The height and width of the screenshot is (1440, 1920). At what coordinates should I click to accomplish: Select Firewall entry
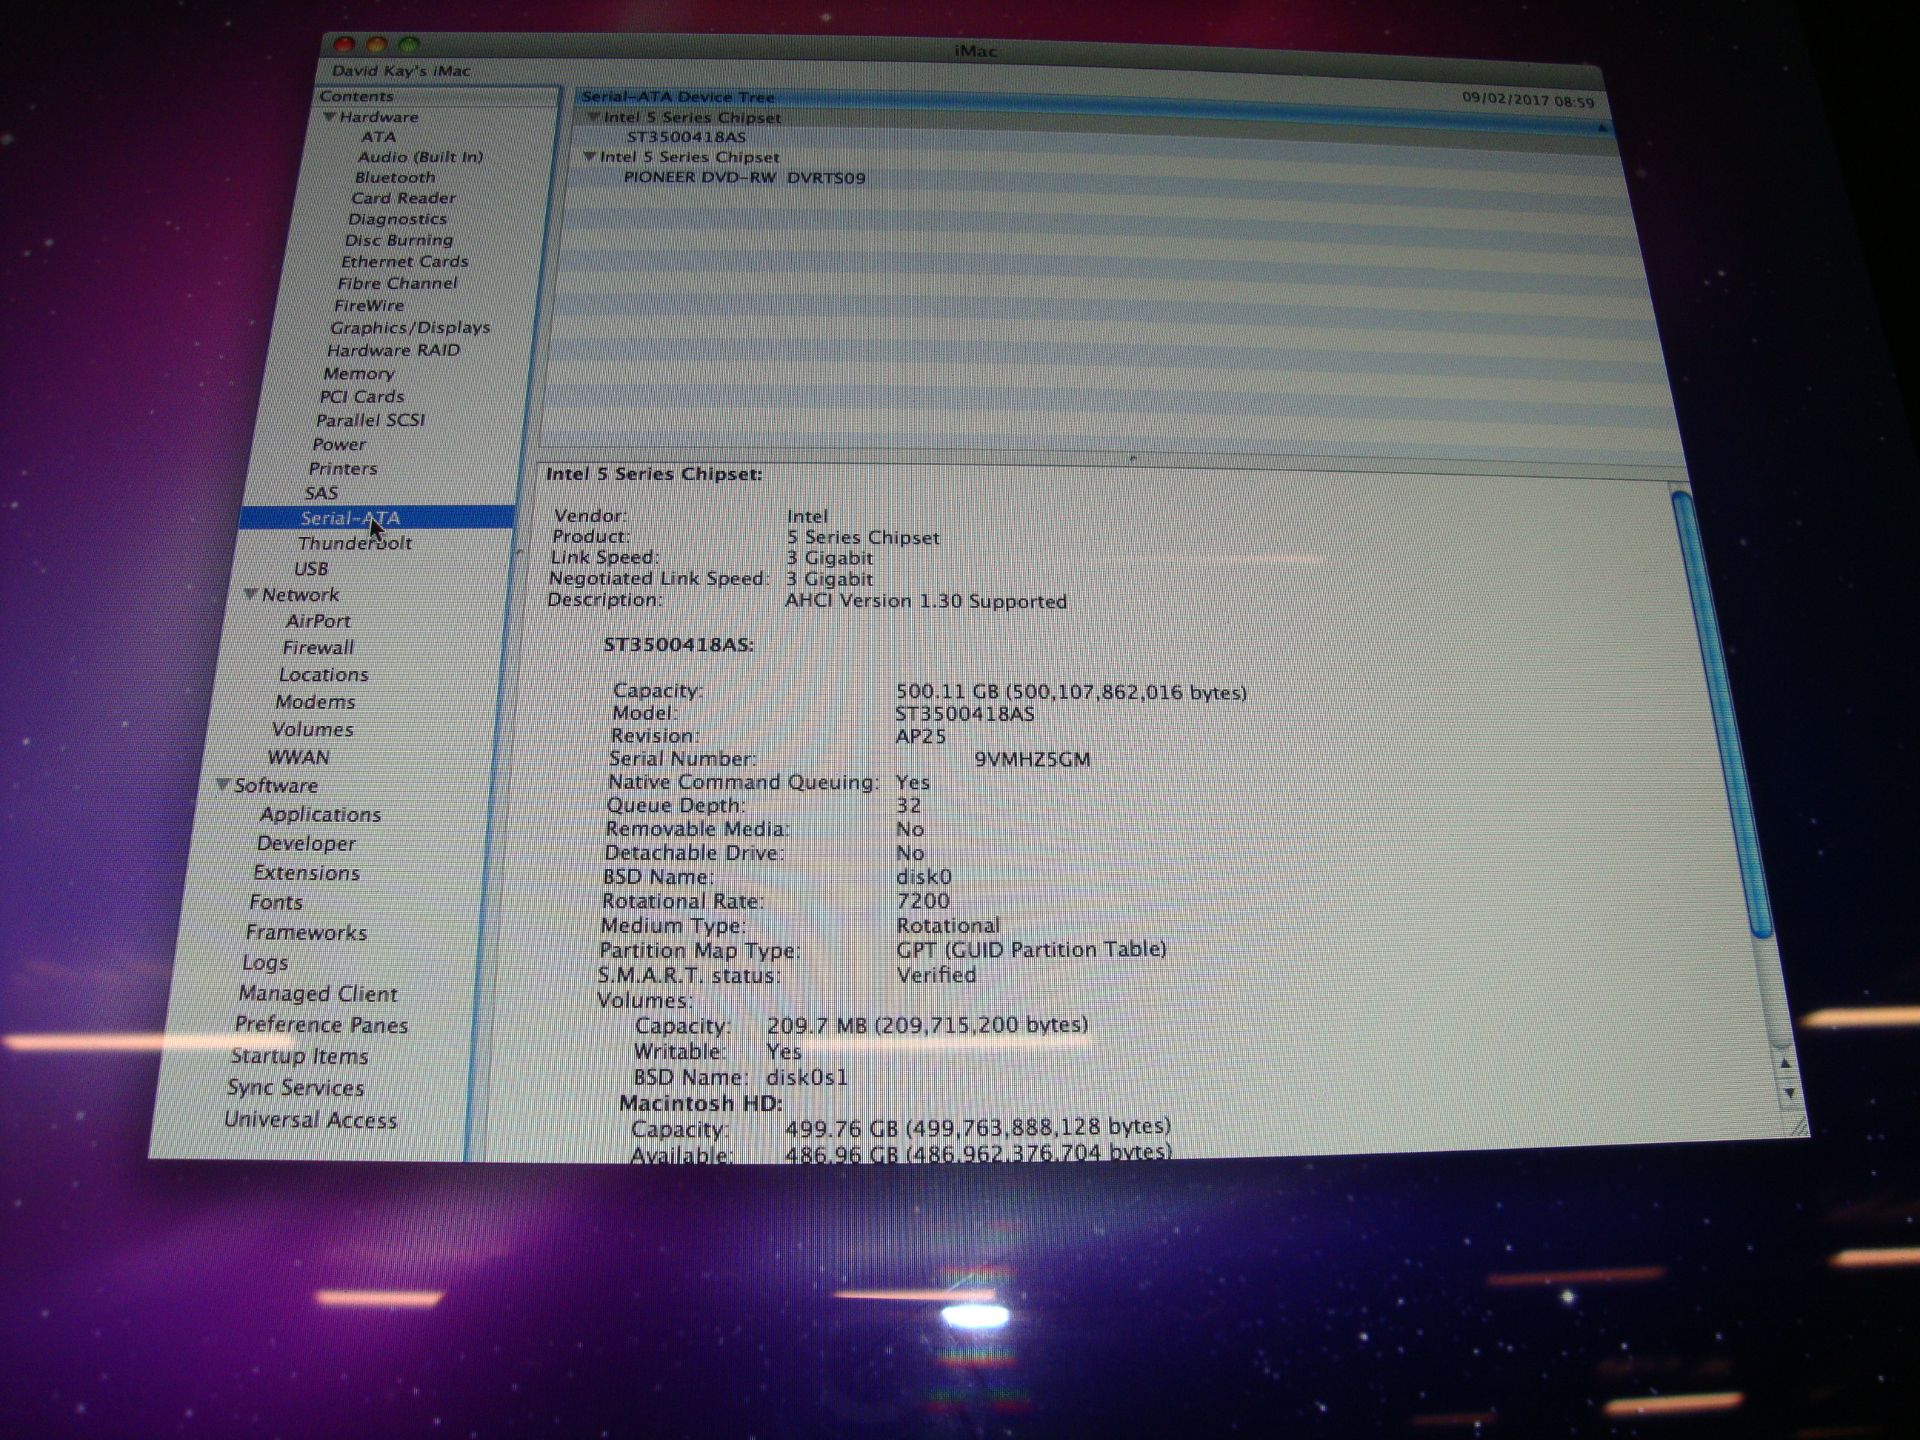pyautogui.click(x=317, y=647)
